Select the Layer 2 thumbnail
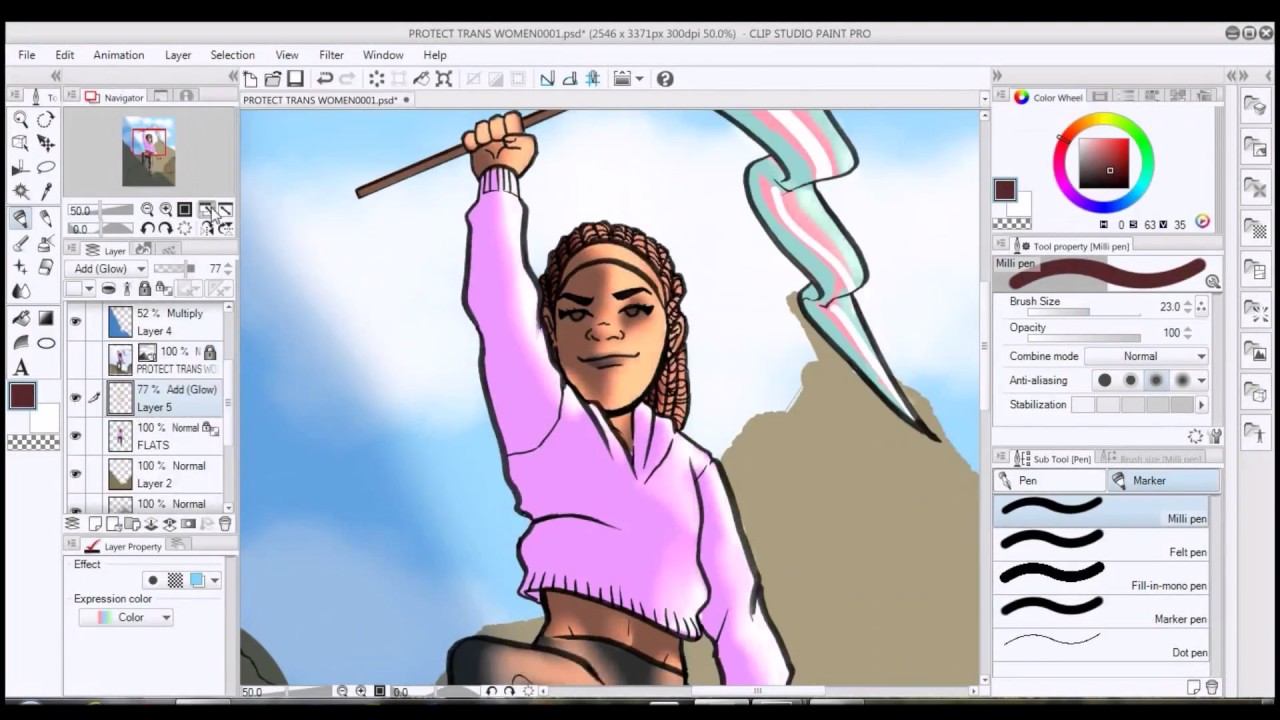The height and width of the screenshot is (720, 1280). click(x=120, y=474)
